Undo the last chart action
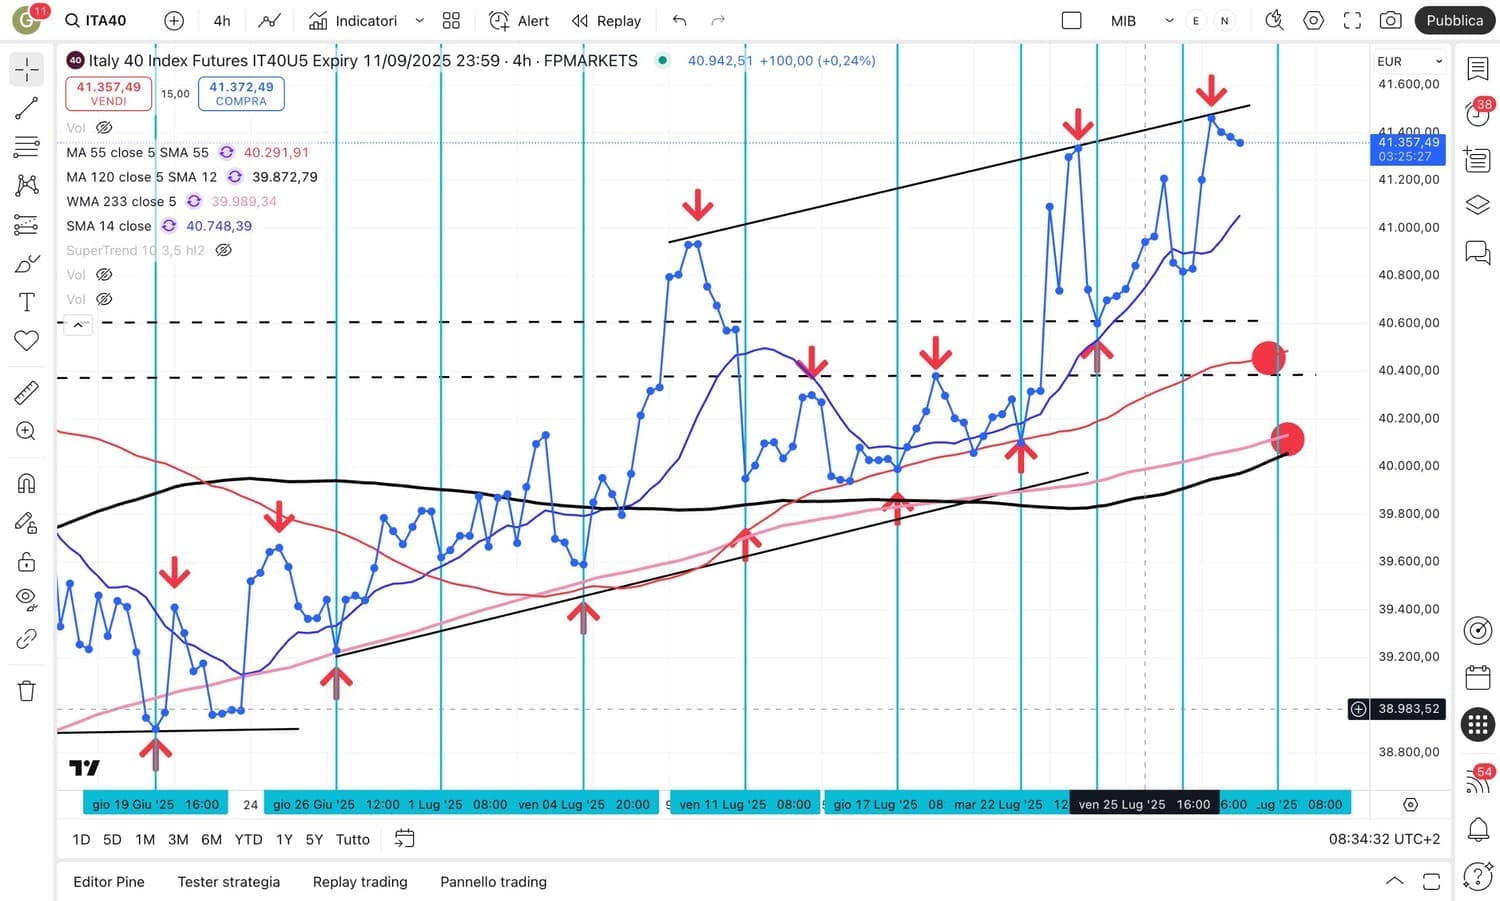Screen dimensions: 1500x901 click(x=680, y=20)
